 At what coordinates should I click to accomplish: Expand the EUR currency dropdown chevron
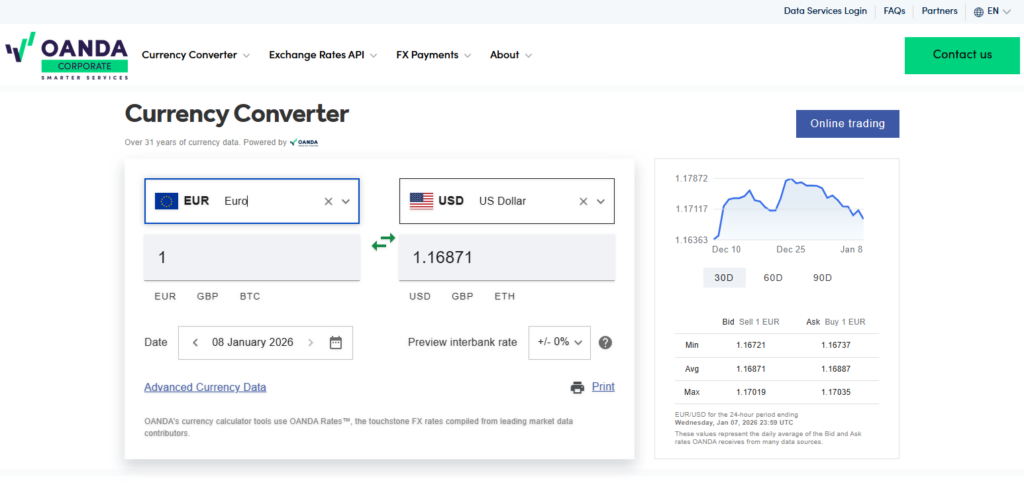coord(346,201)
